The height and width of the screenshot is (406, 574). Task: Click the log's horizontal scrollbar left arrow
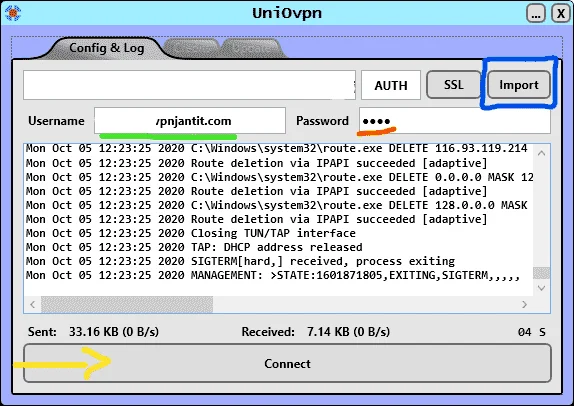tap(33, 305)
